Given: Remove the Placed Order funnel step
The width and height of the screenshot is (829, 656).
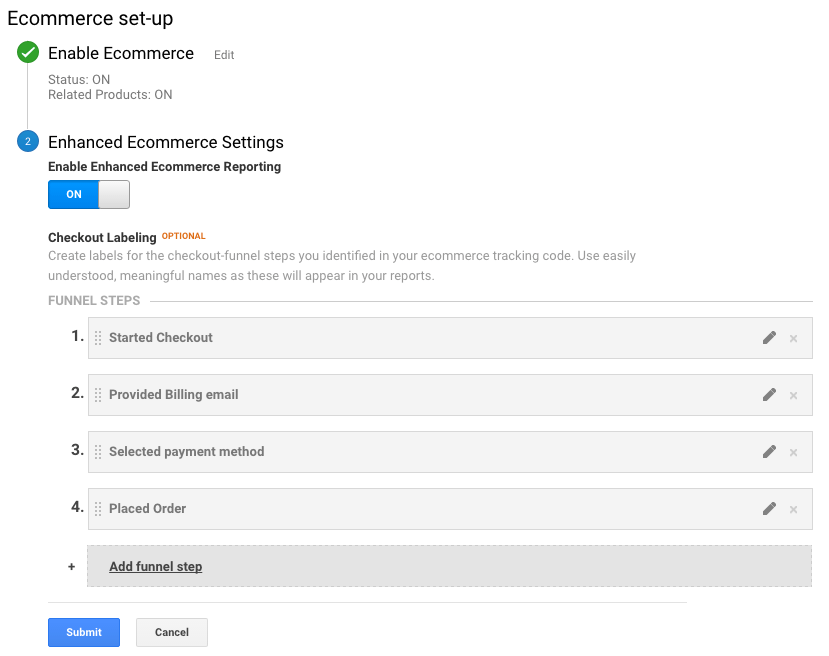Looking at the screenshot, I should (793, 509).
